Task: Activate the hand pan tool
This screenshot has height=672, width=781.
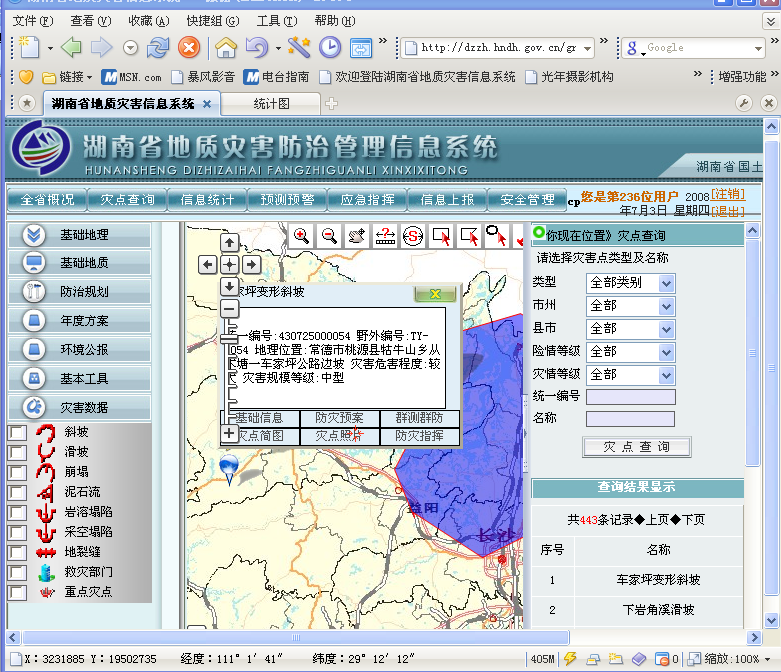Action: tap(356, 236)
